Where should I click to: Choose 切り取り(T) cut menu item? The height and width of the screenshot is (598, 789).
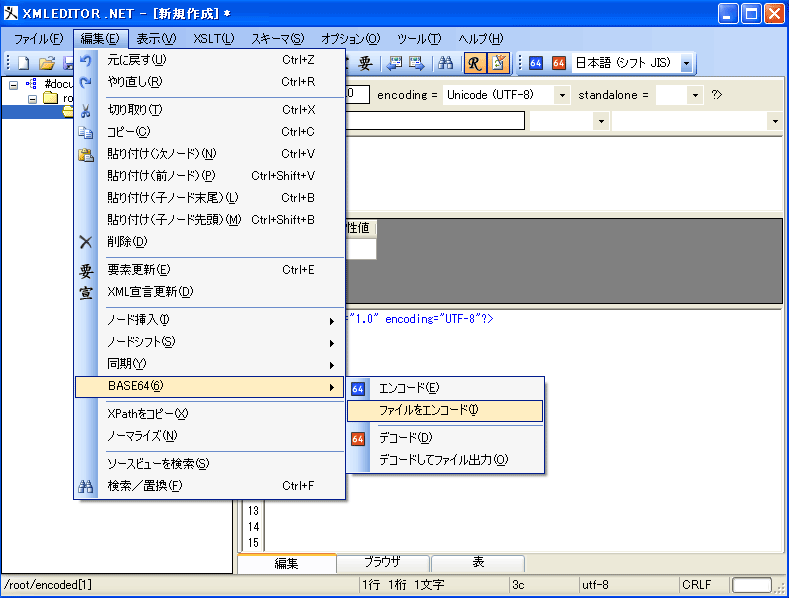coord(209,110)
